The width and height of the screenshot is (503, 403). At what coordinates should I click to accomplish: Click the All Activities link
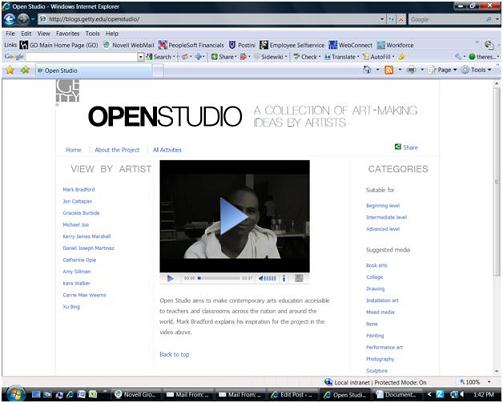[x=167, y=150]
